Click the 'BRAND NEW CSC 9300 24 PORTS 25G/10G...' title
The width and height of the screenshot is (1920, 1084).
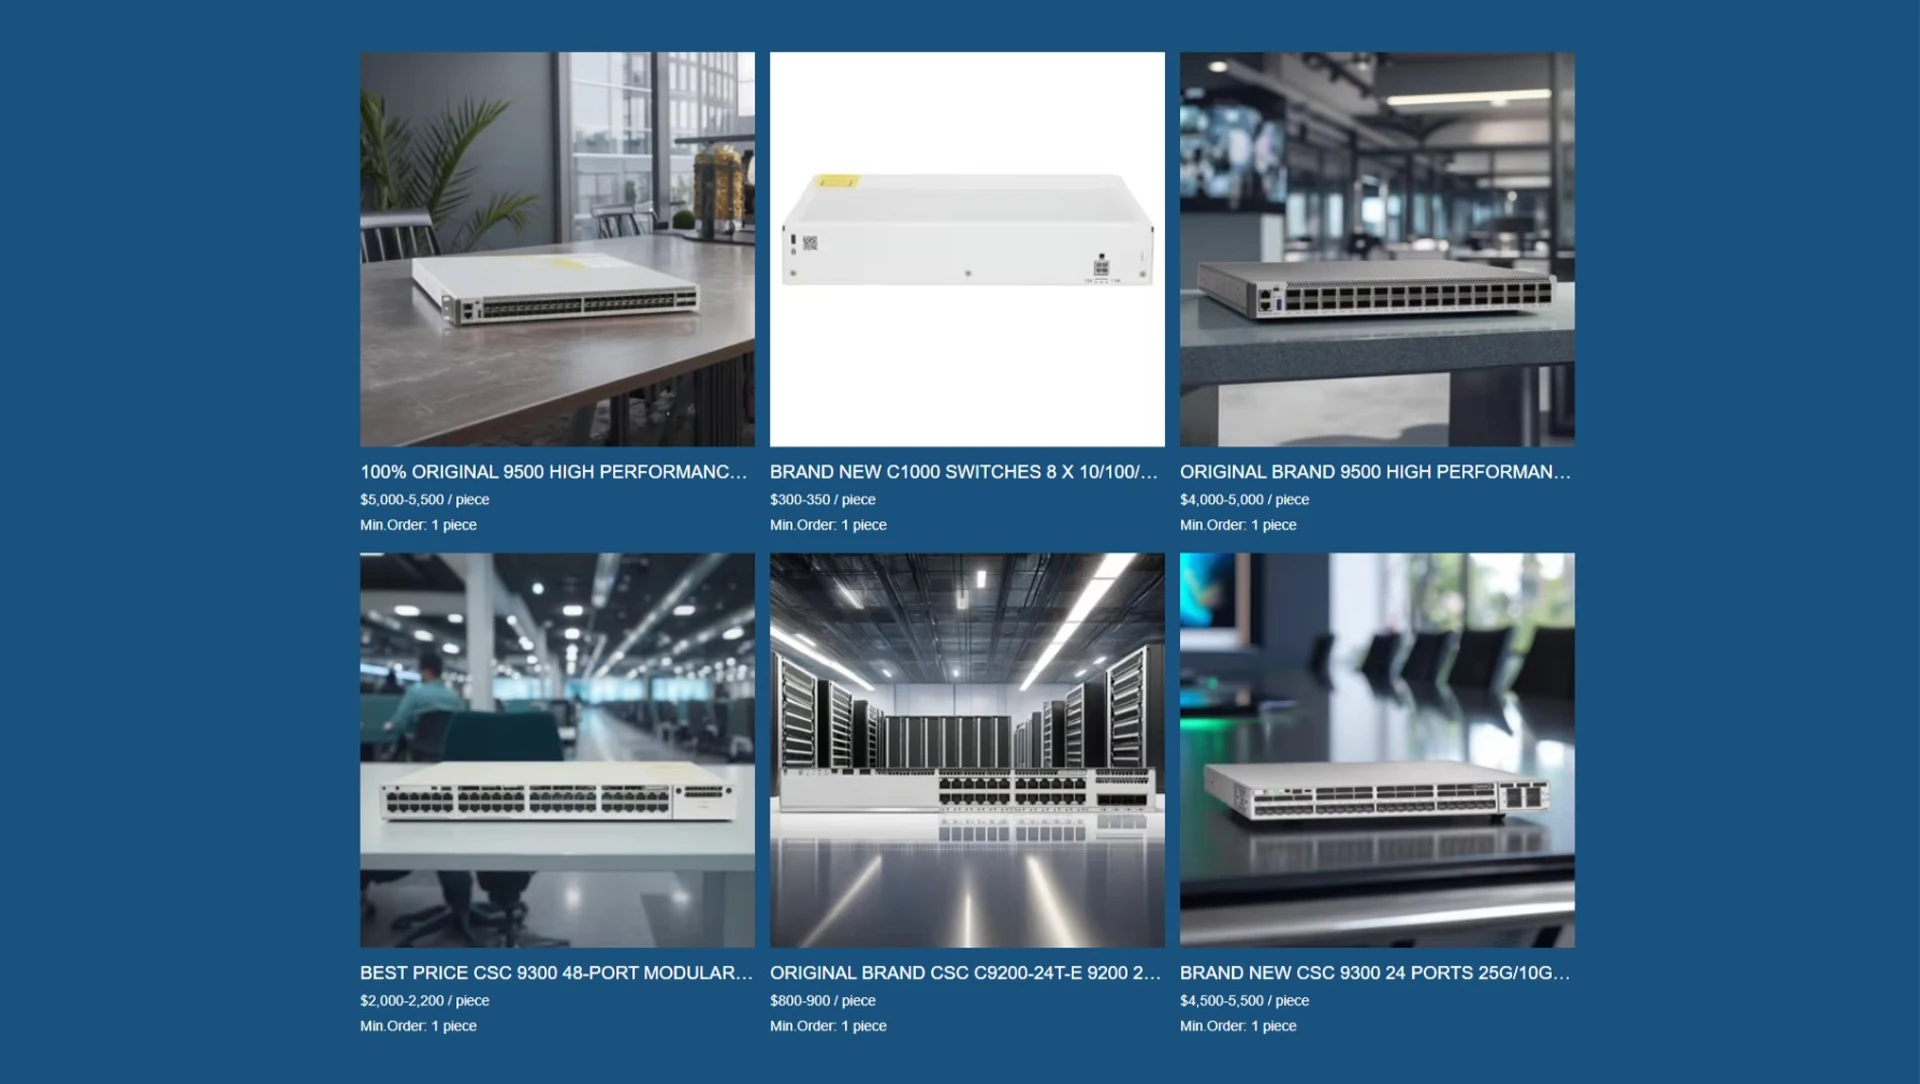1375,973
